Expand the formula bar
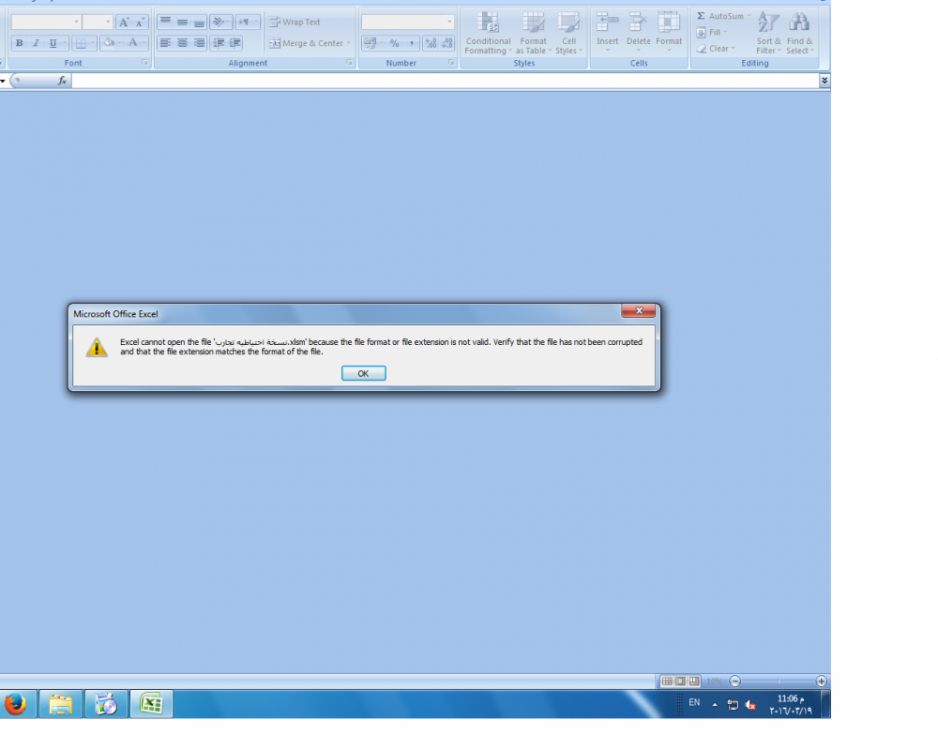 click(824, 80)
